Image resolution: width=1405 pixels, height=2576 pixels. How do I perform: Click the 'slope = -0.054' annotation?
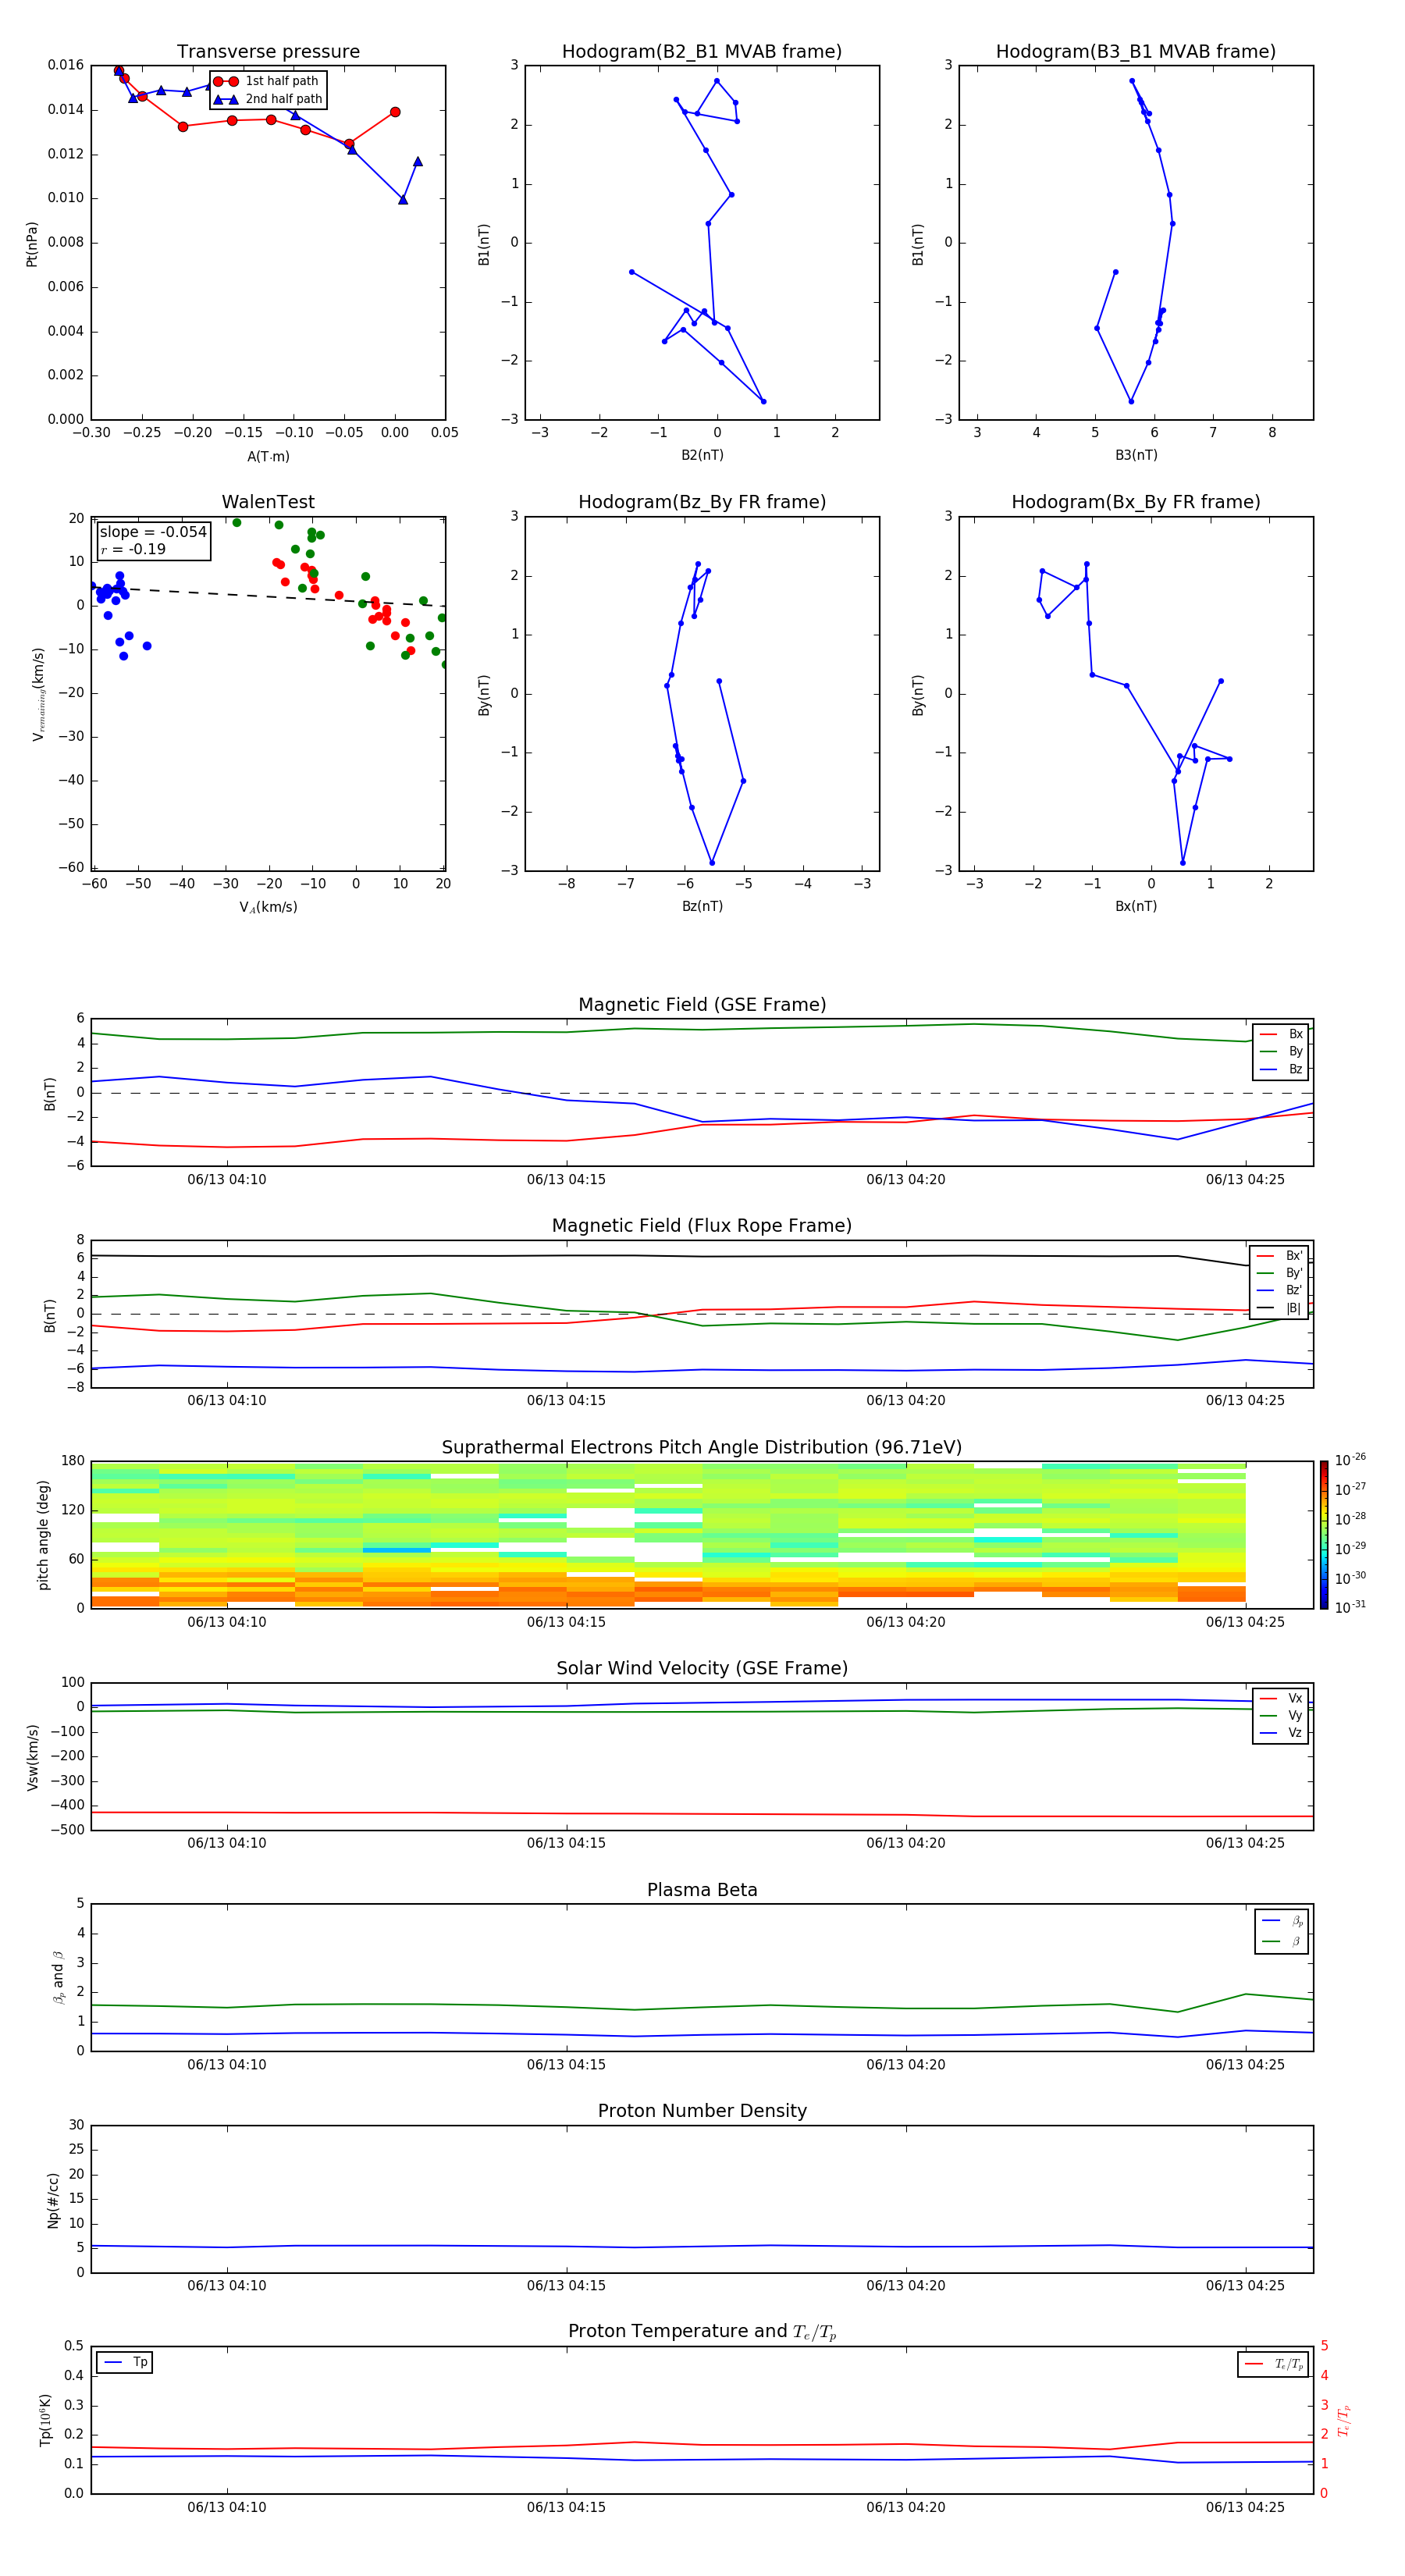(153, 532)
